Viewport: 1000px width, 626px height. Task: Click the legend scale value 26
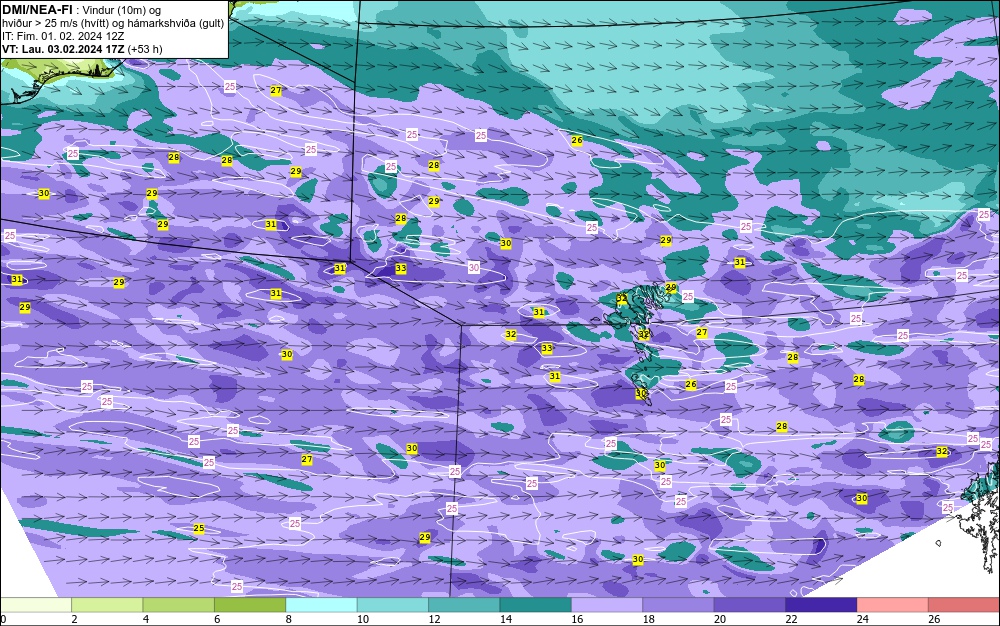point(934,619)
